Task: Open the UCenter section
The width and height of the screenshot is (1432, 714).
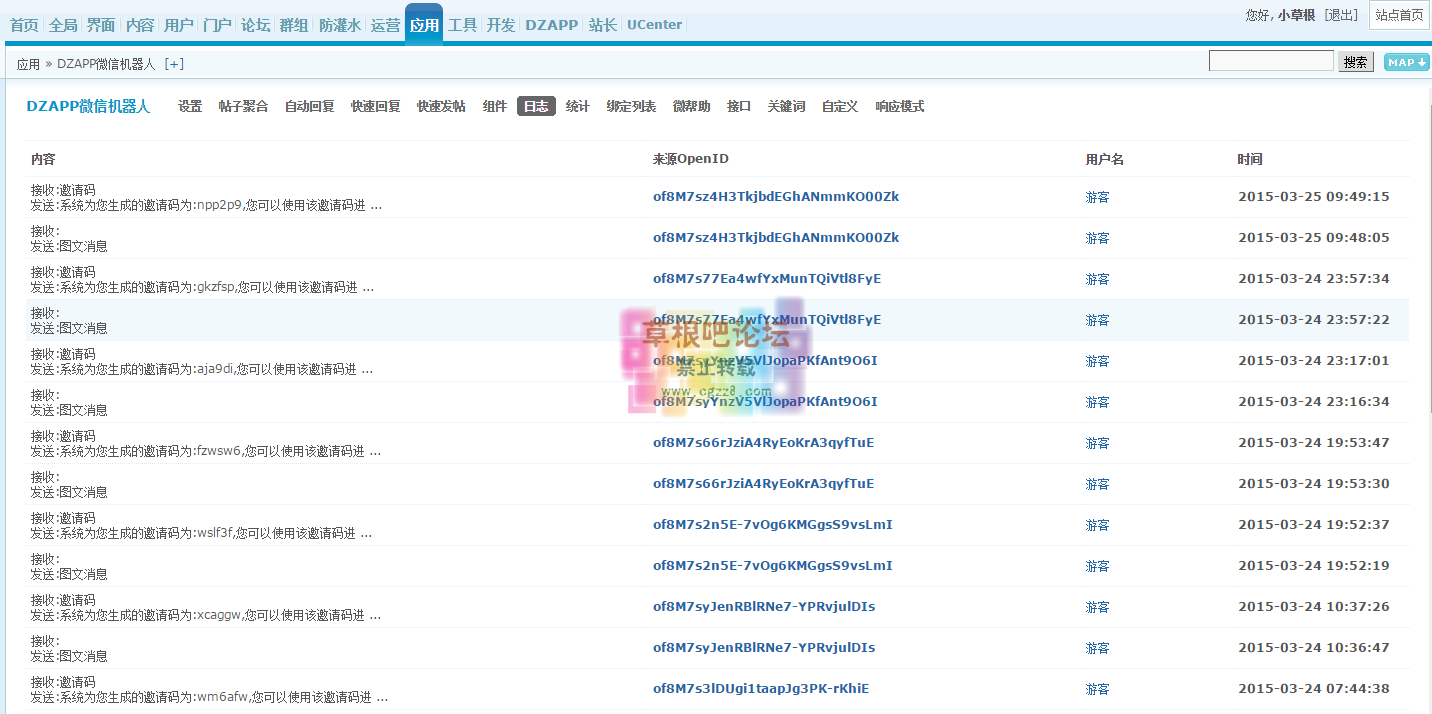Action: click(654, 24)
